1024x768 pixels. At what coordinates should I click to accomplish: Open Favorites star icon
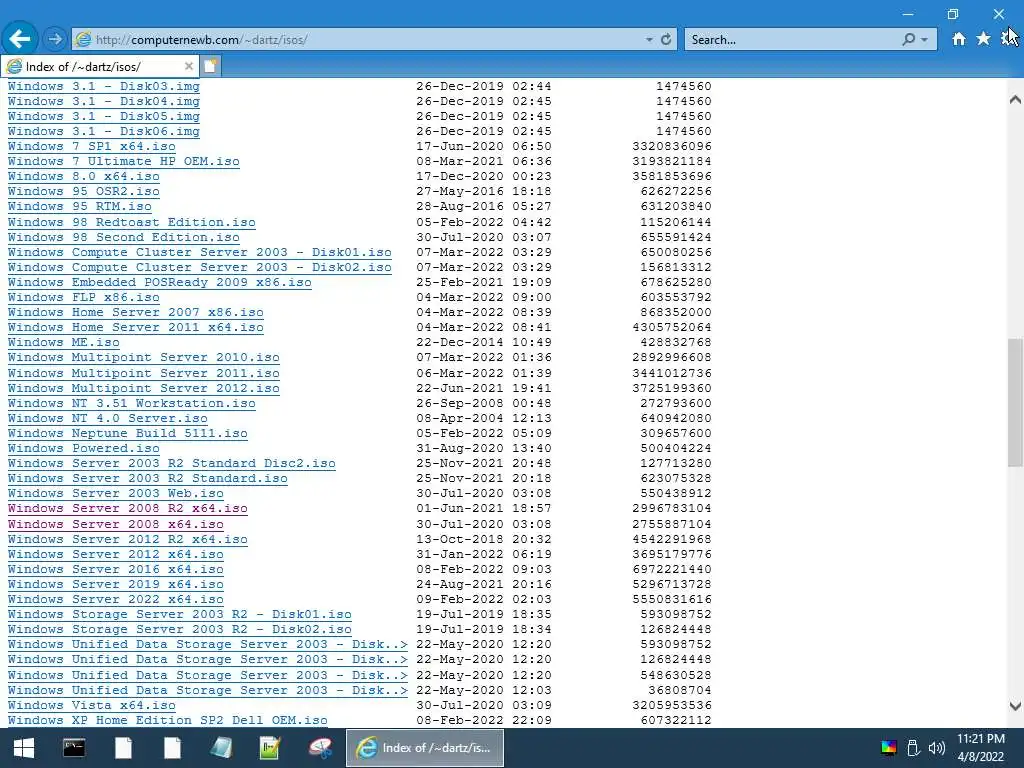point(983,39)
